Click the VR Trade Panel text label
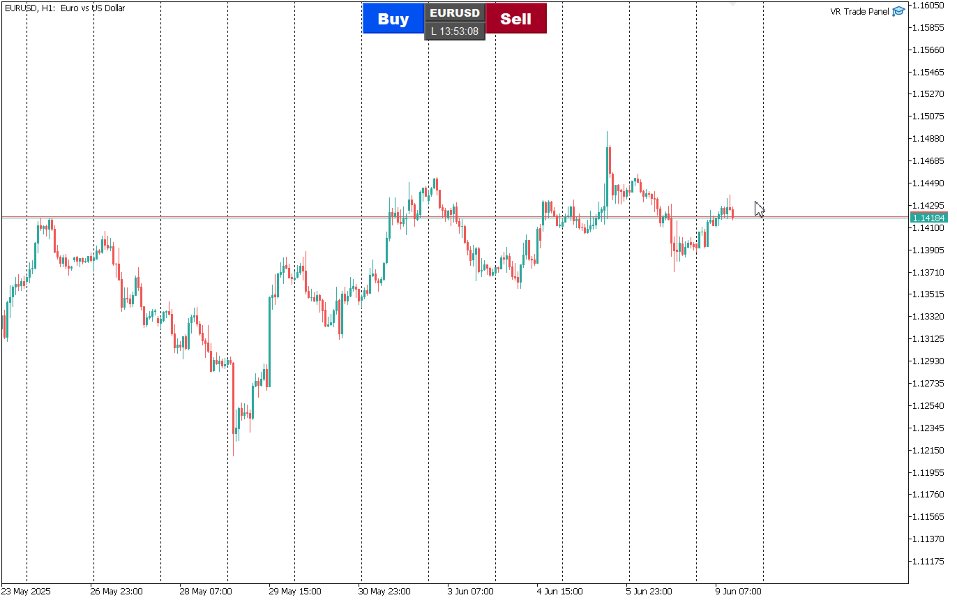 859,12
